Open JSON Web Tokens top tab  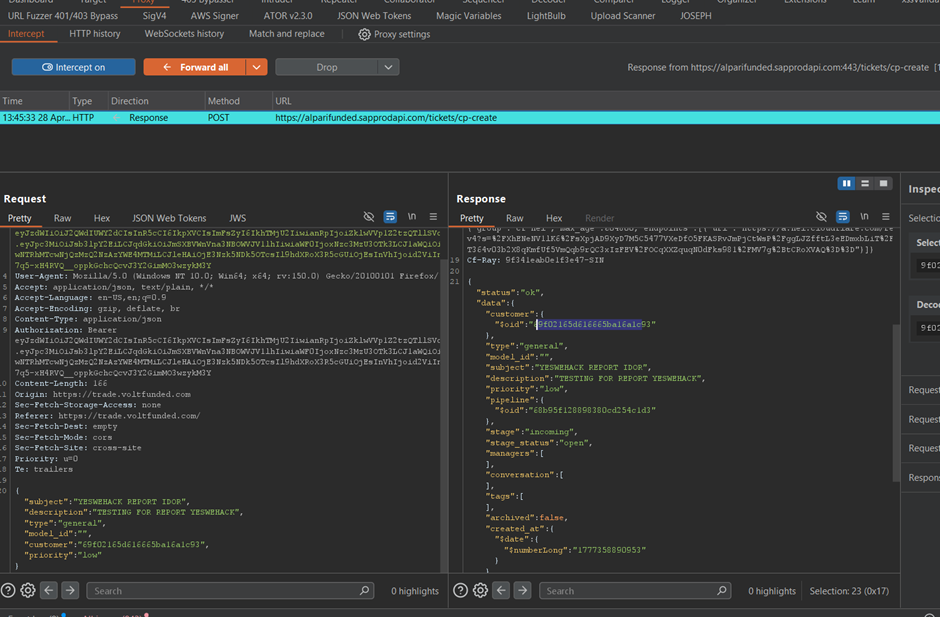point(374,16)
